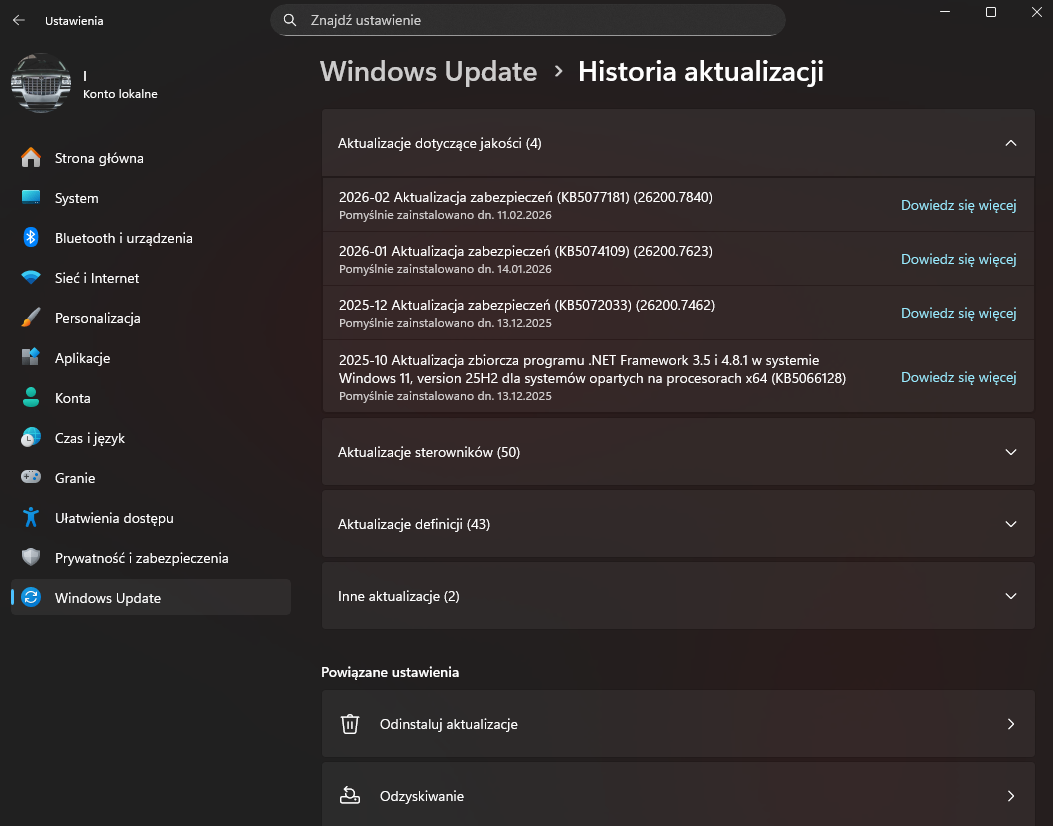Open the System settings page
Screen dimensions: 1053x826
(77, 198)
